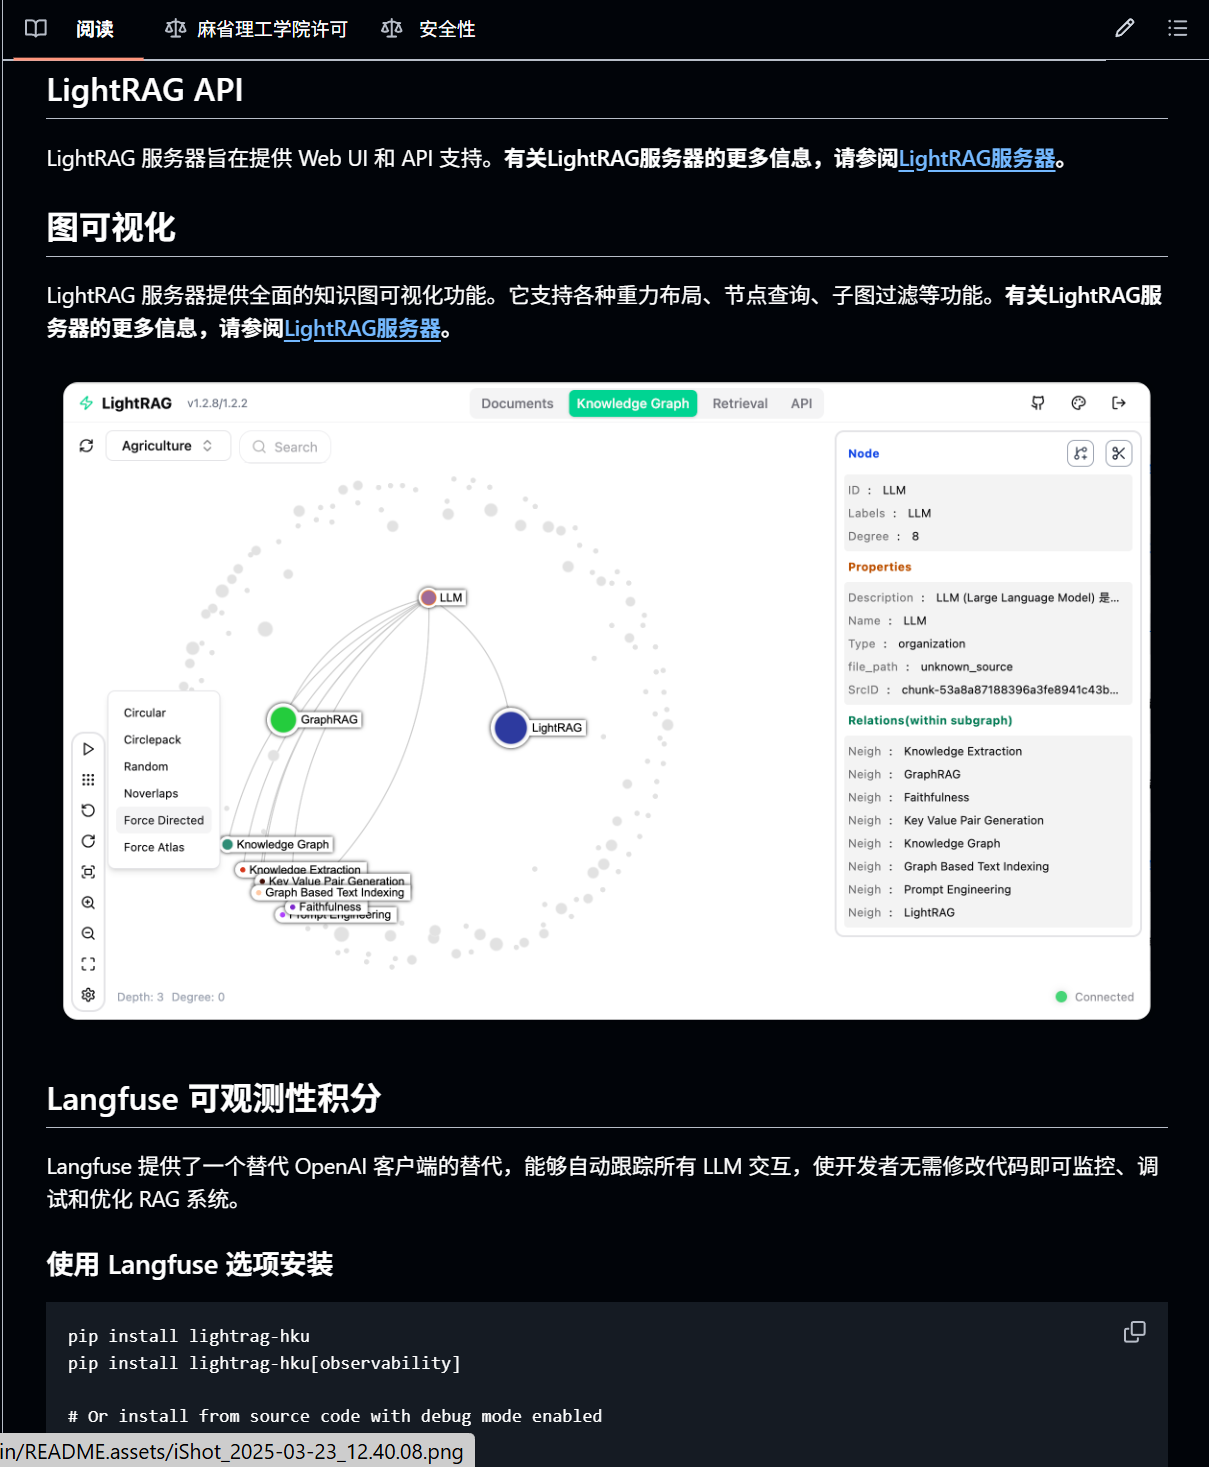Click the blue LightRAG graph node
Image resolution: width=1209 pixels, height=1467 pixels.
[x=510, y=728]
